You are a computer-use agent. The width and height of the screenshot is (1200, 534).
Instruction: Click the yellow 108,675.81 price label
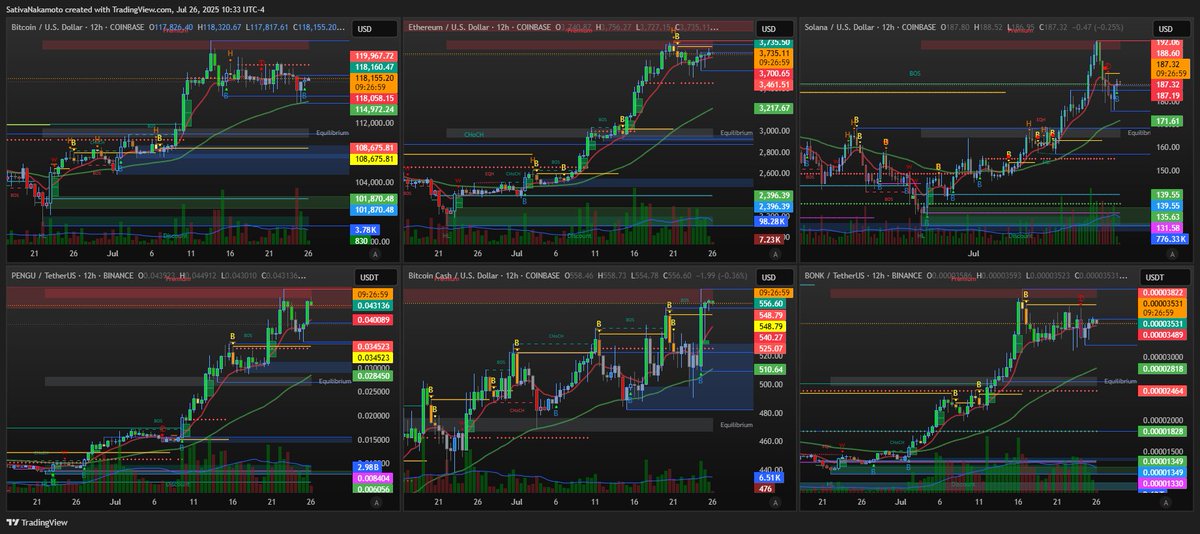coord(375,159)
